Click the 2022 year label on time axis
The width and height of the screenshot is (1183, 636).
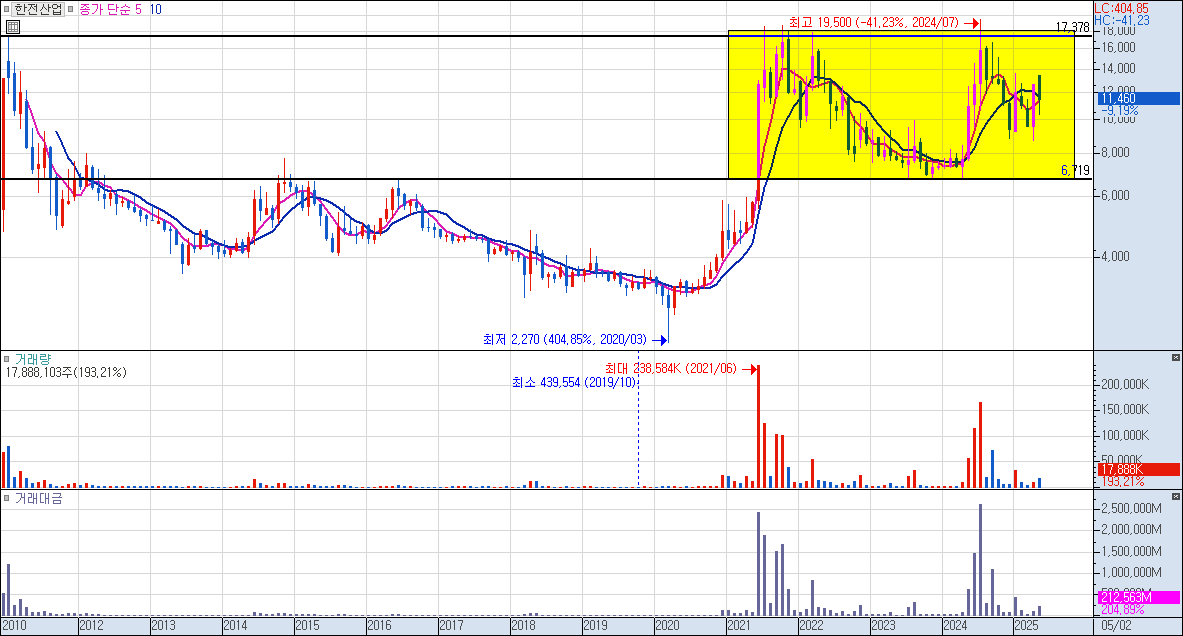(x=811, y=625)
